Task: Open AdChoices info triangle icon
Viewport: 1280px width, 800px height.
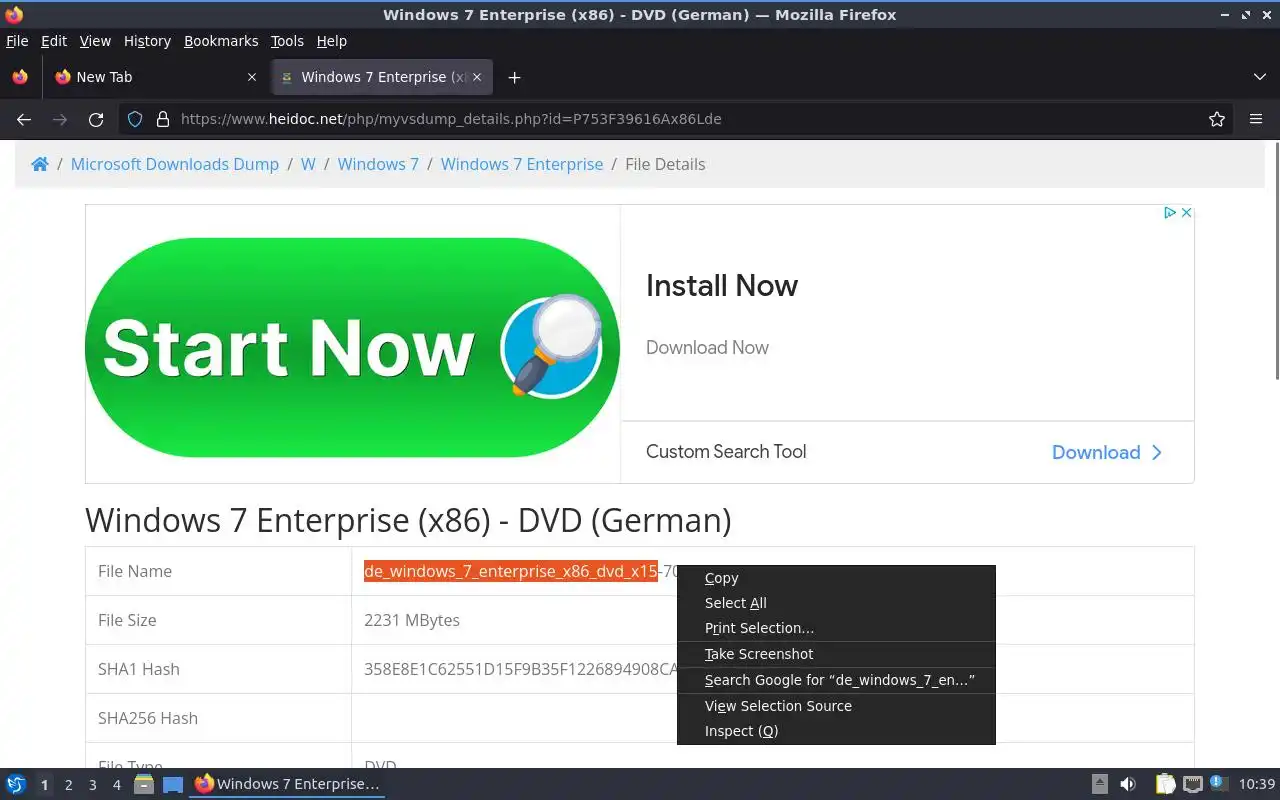Action: pyautogui.click(x=1169, y=212)
